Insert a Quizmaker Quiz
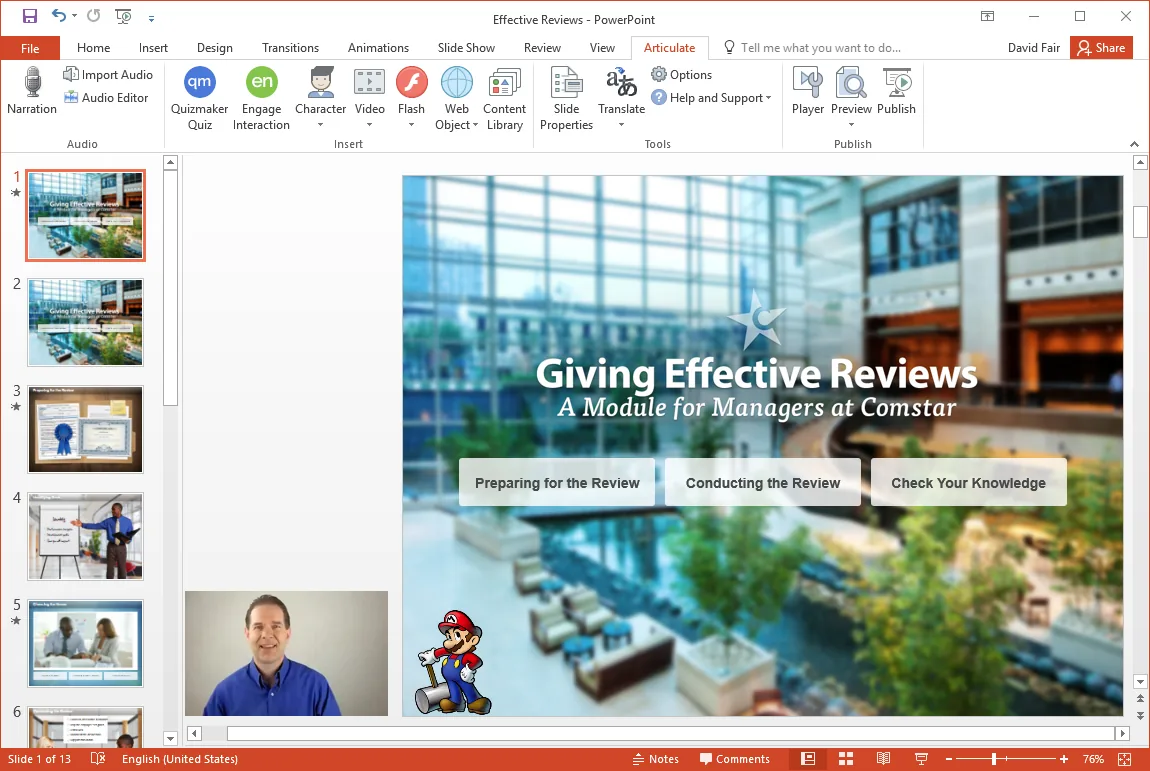1150x771 pixels. pyautogui.click(x=199, y=99)
